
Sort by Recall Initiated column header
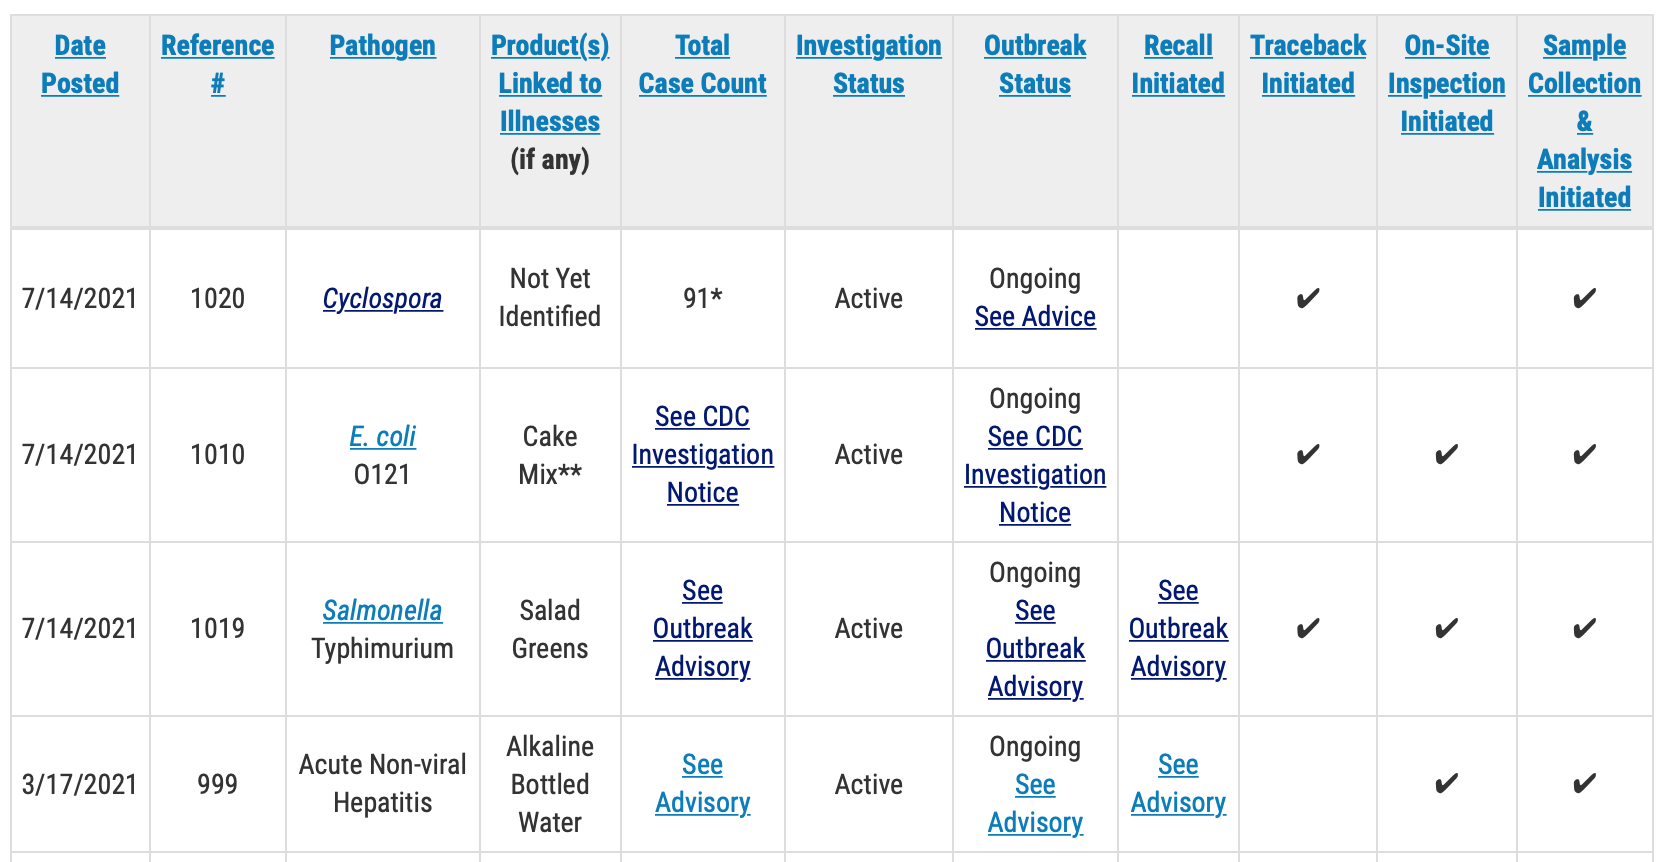(1178, 64)
